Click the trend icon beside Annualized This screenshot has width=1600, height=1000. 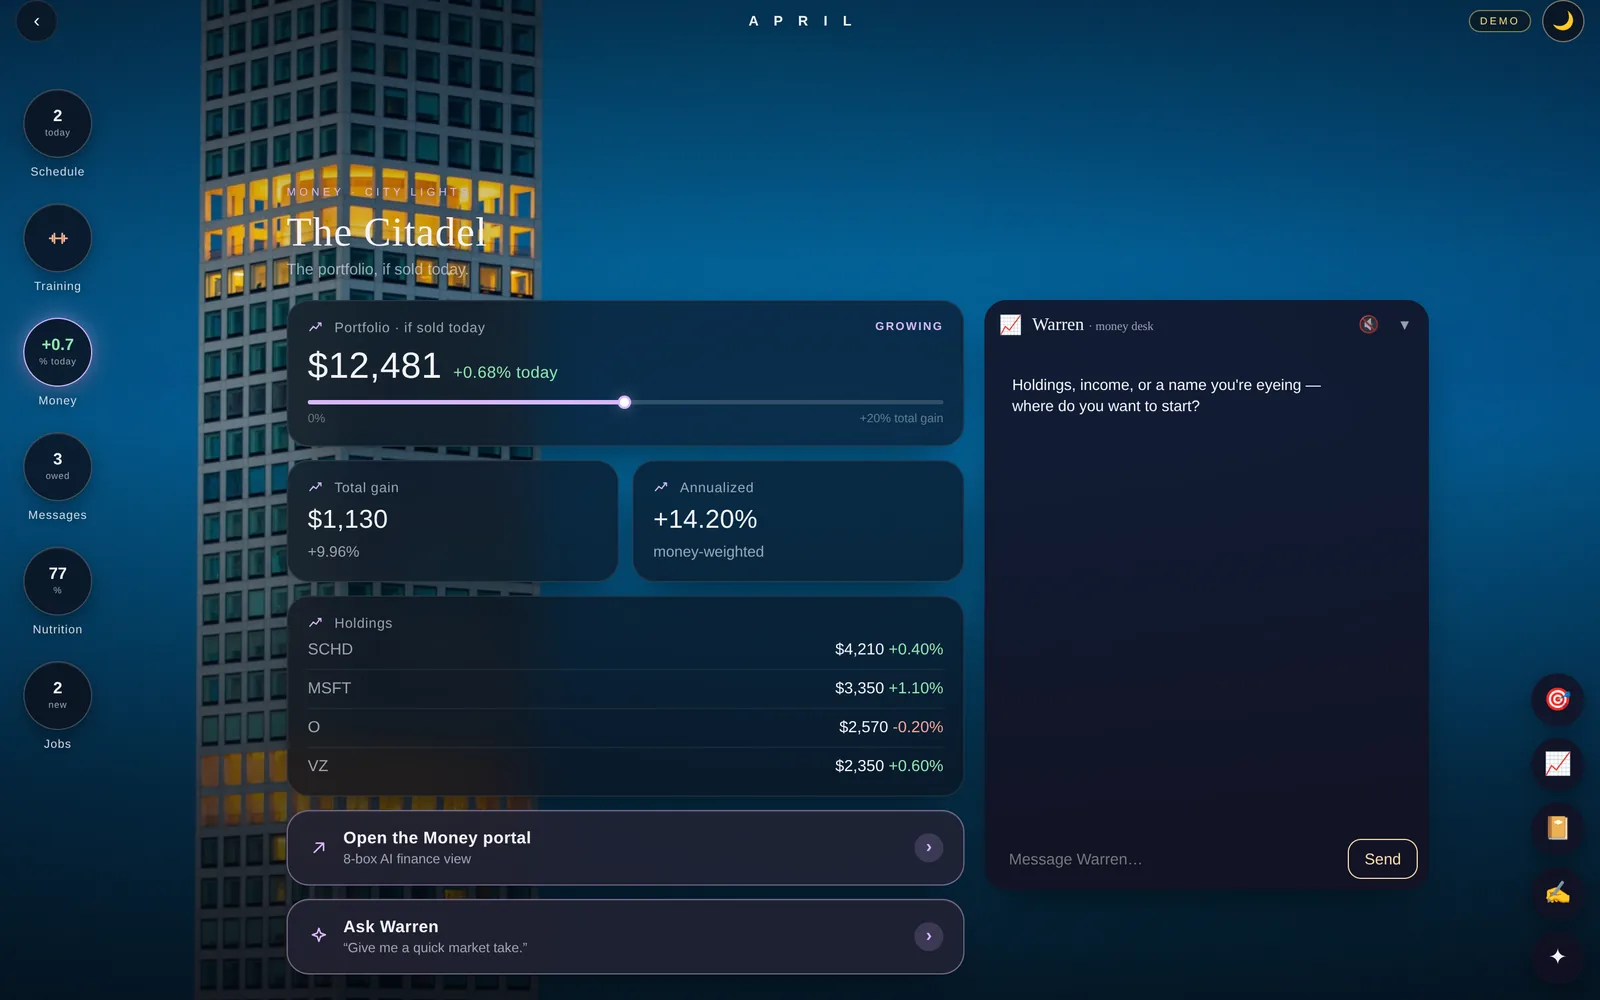(x=661, y=487)
